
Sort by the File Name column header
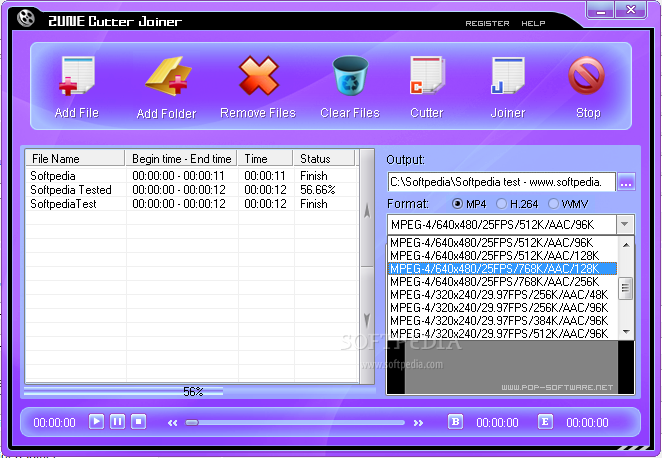(75, 159)
